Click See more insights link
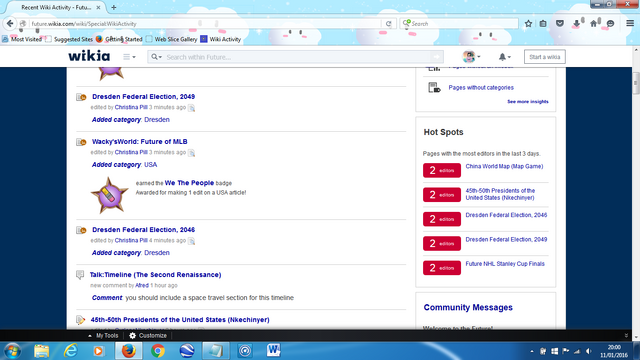Viewport: 640px width, 360px height. (528, 102)
